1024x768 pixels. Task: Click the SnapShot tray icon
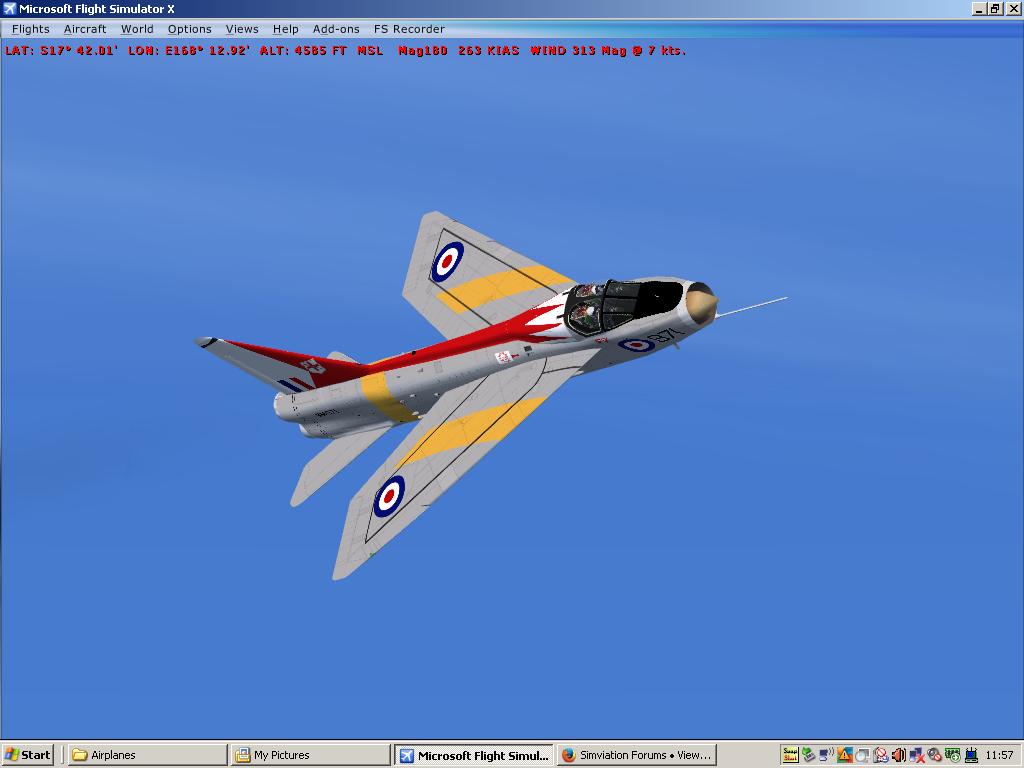[x=790, y=755]
